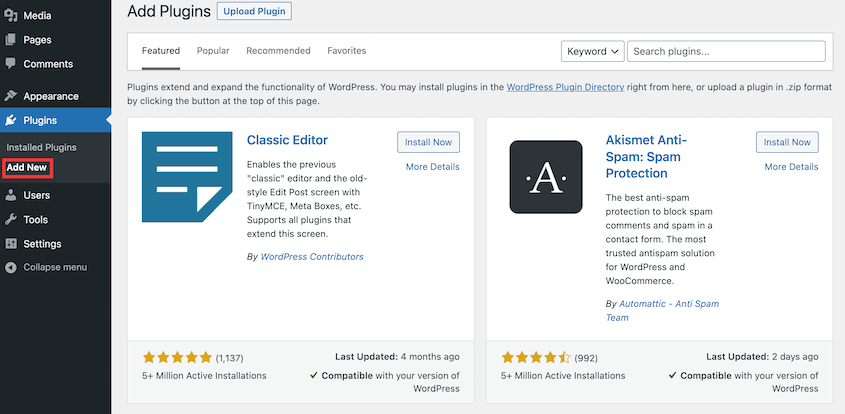Click the Collapse menu label

click(x=55, y=267)
